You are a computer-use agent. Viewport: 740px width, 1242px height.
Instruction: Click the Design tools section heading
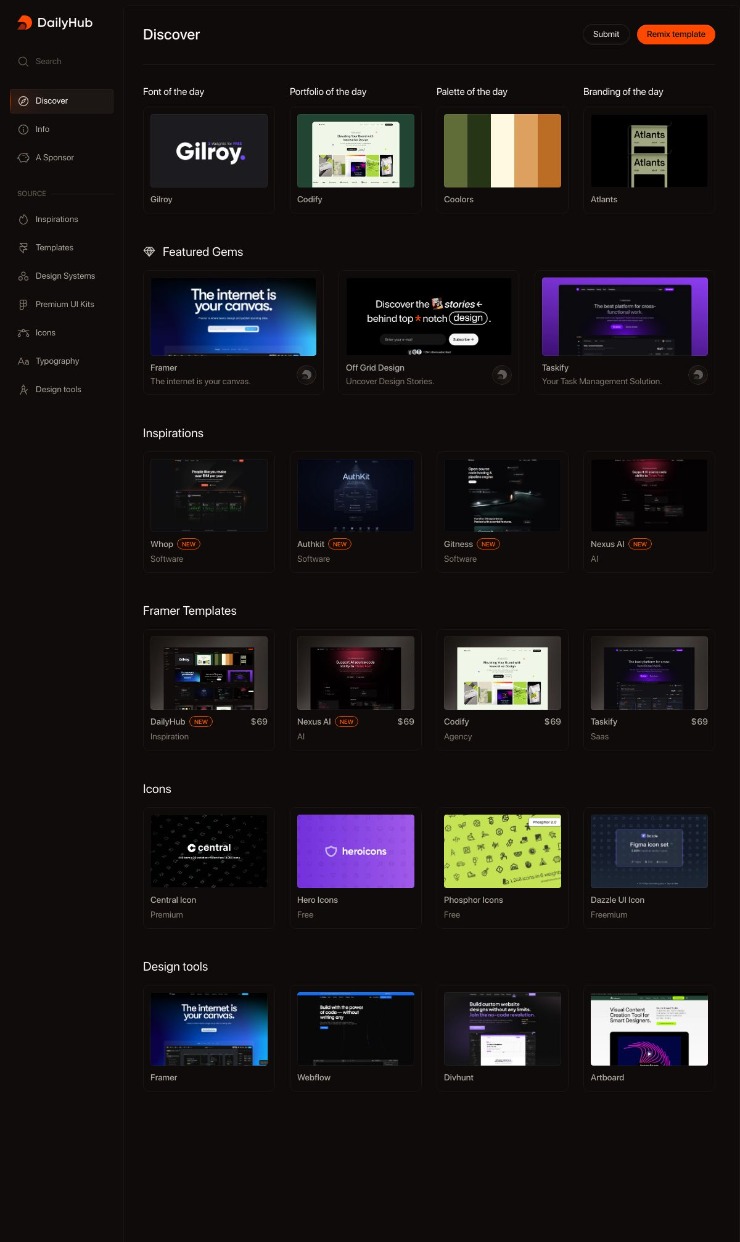click(175, 967)
